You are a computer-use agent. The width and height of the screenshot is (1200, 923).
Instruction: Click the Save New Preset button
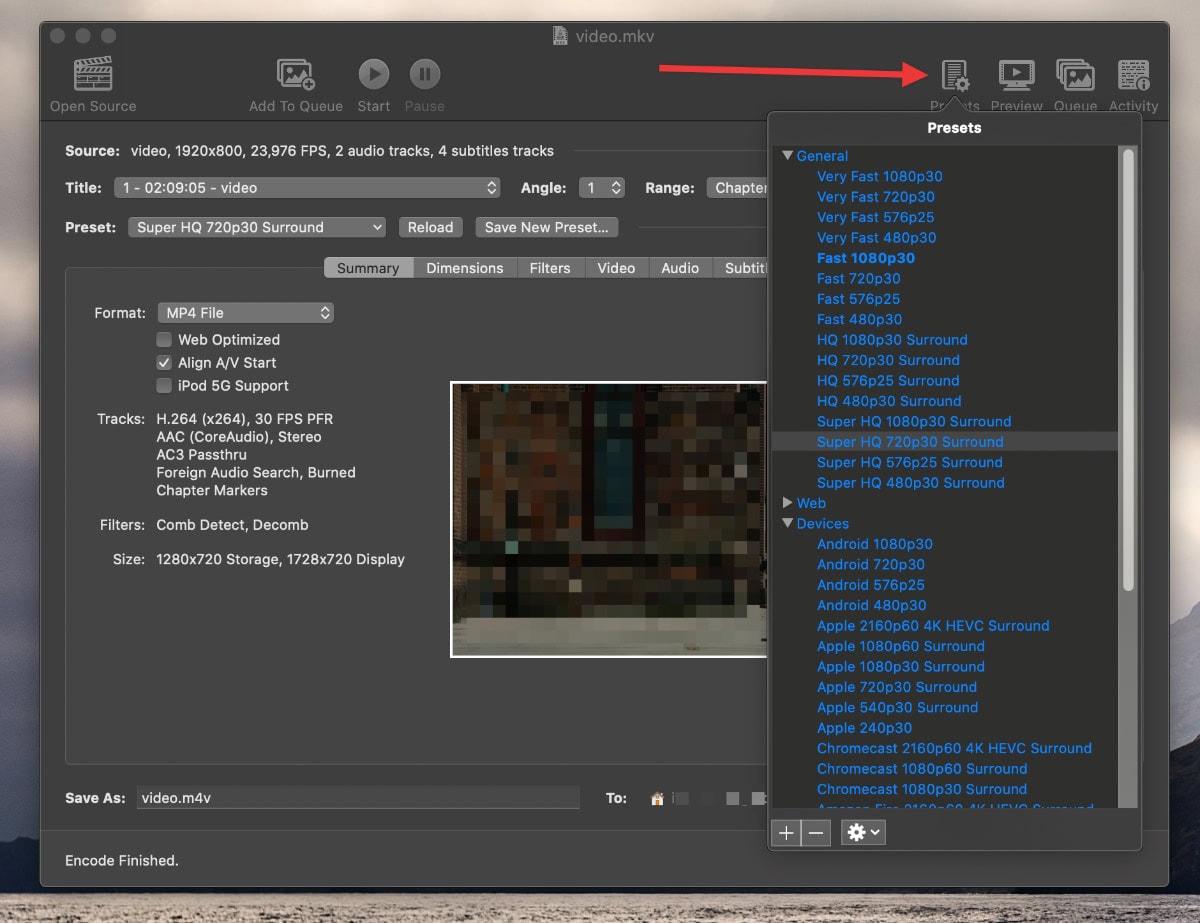[x=547, y=228]
